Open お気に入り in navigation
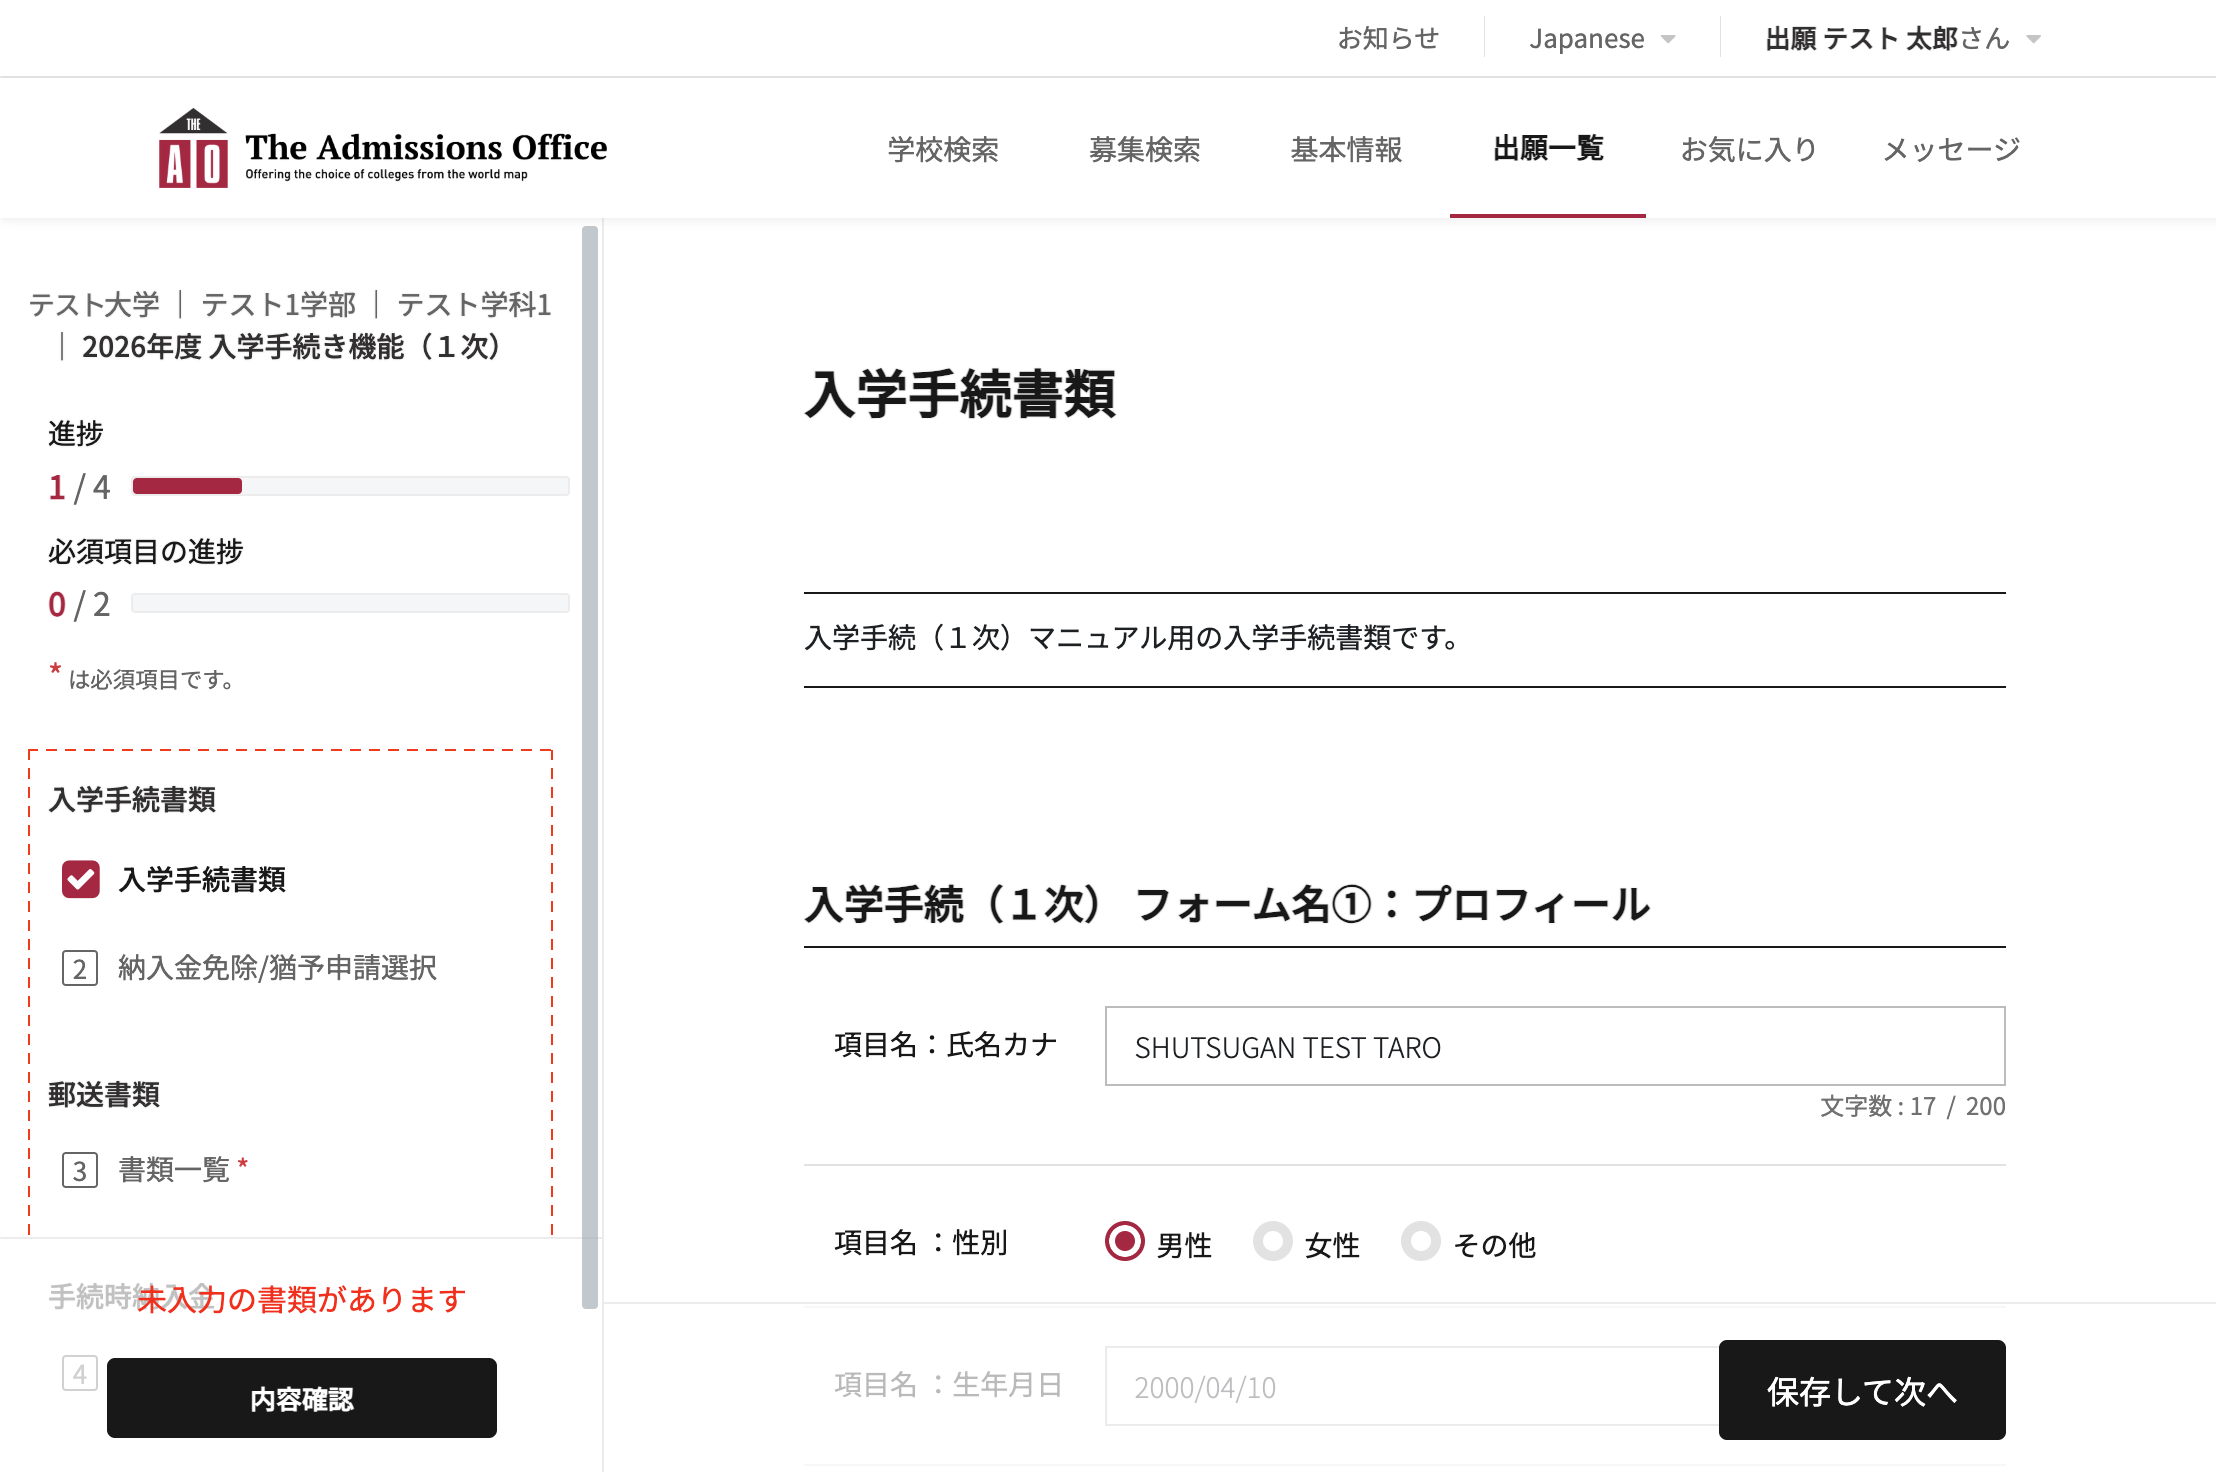This screenshot has width=2216, height=1472. [1748, 150]
